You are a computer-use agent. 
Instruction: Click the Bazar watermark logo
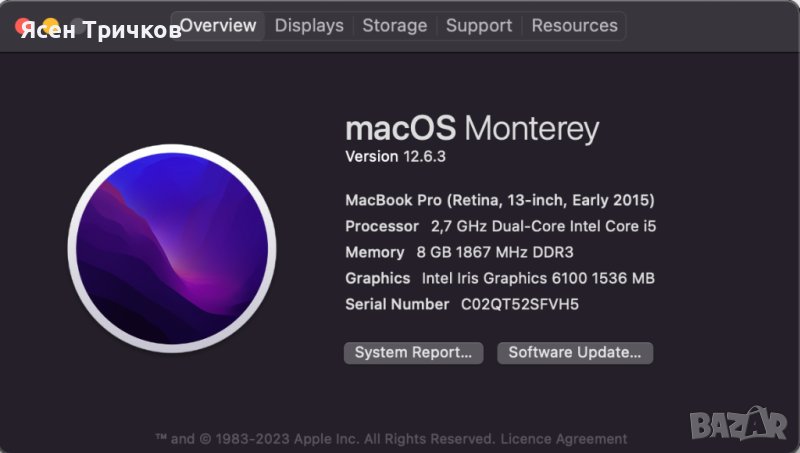click(x=738, y=423)
